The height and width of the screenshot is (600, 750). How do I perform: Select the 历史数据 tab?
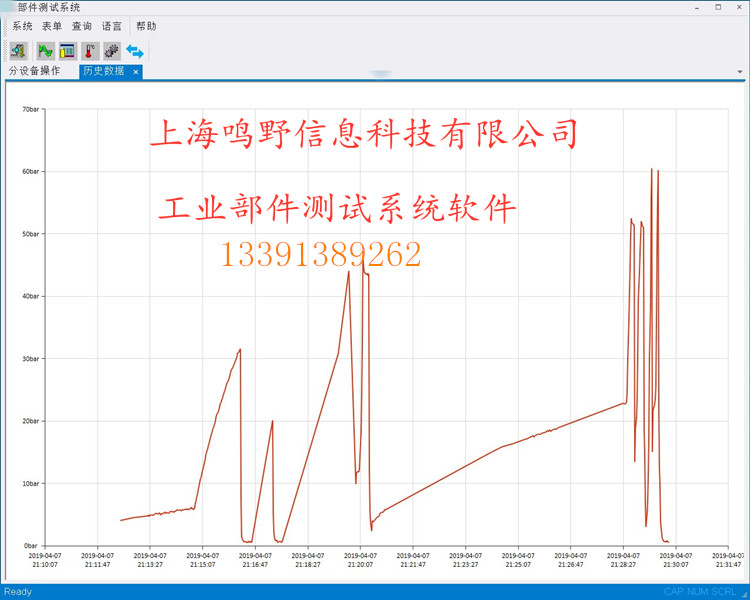coord(104,71)
